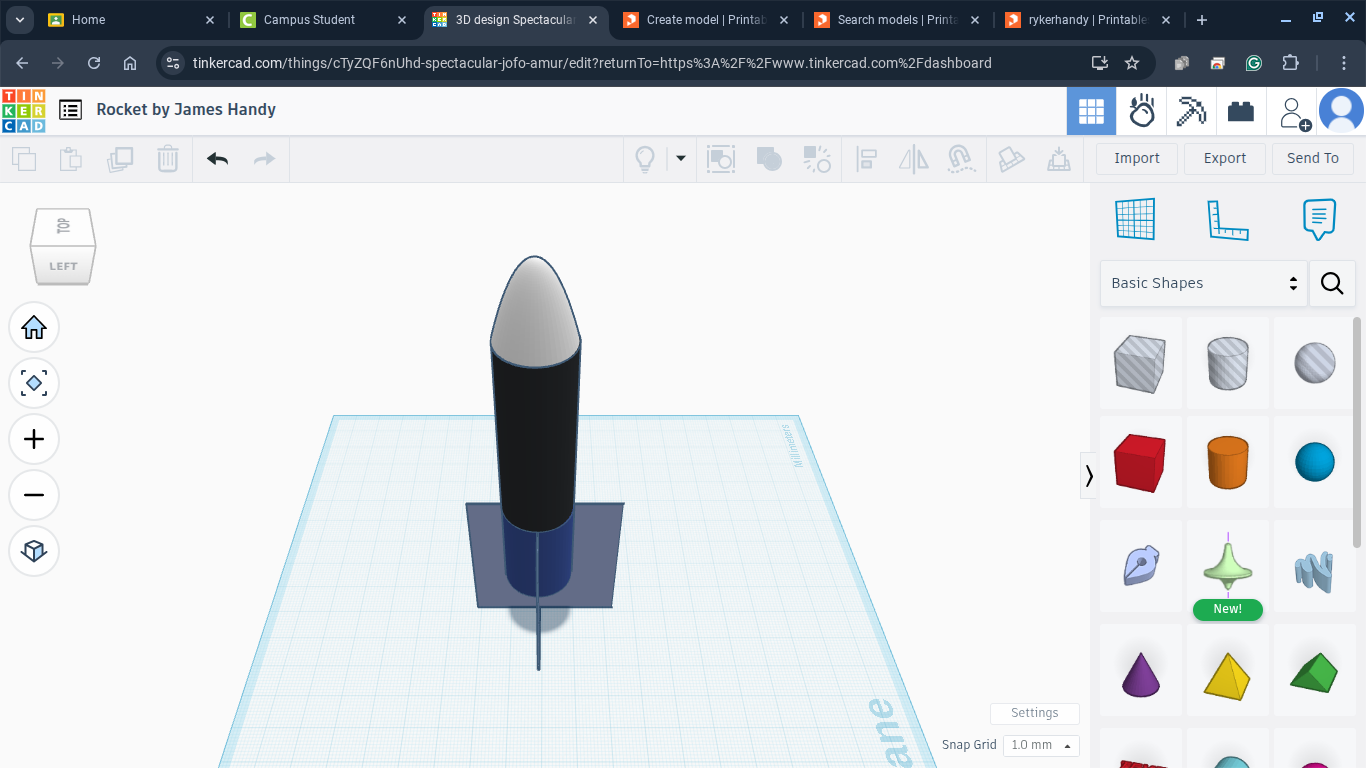This screenshot has width=1366, height=768.
Task: Open the visibility options dropdown arrow
Action: tap(681, 158)
